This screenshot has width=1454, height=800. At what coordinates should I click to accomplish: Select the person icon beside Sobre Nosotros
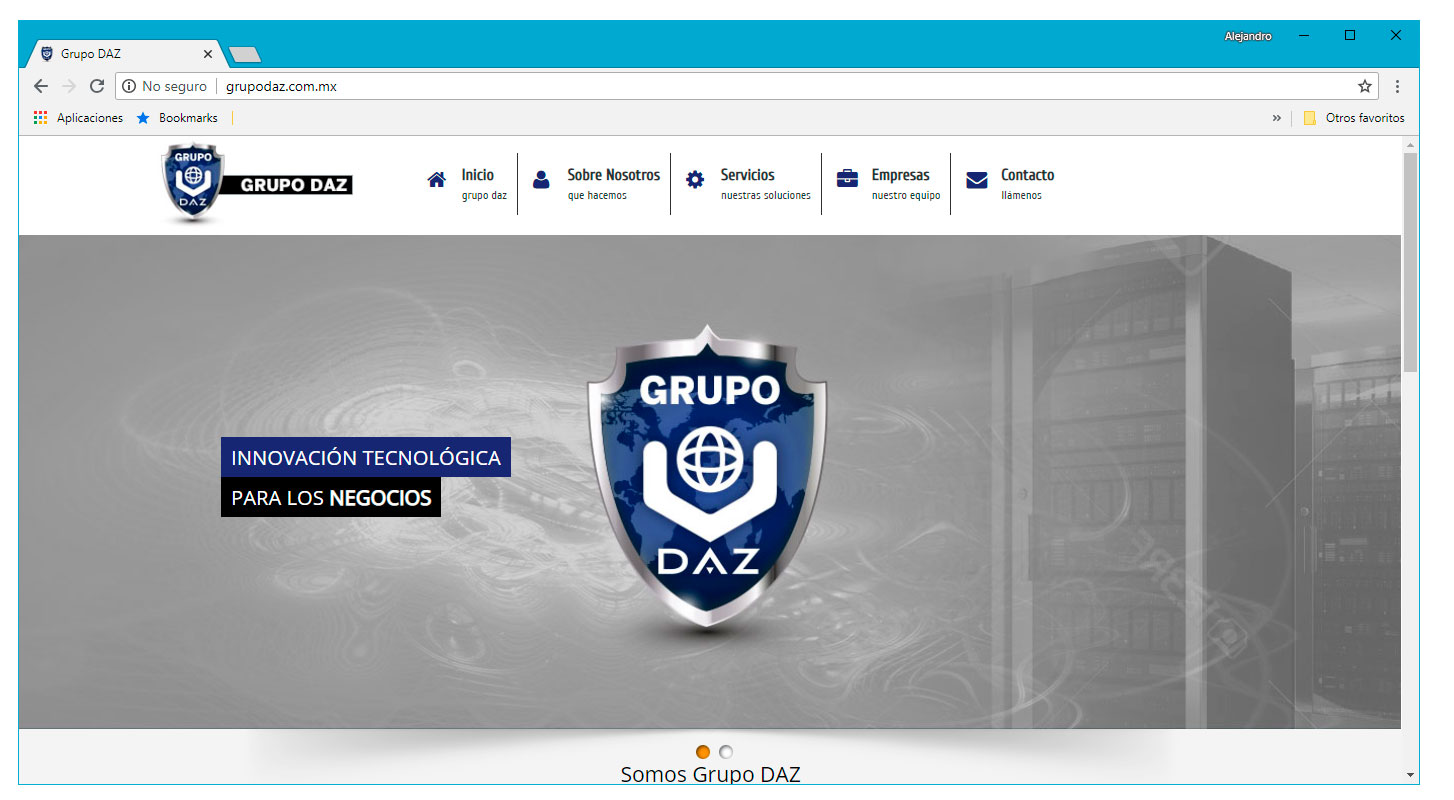[x=541, y=178]
